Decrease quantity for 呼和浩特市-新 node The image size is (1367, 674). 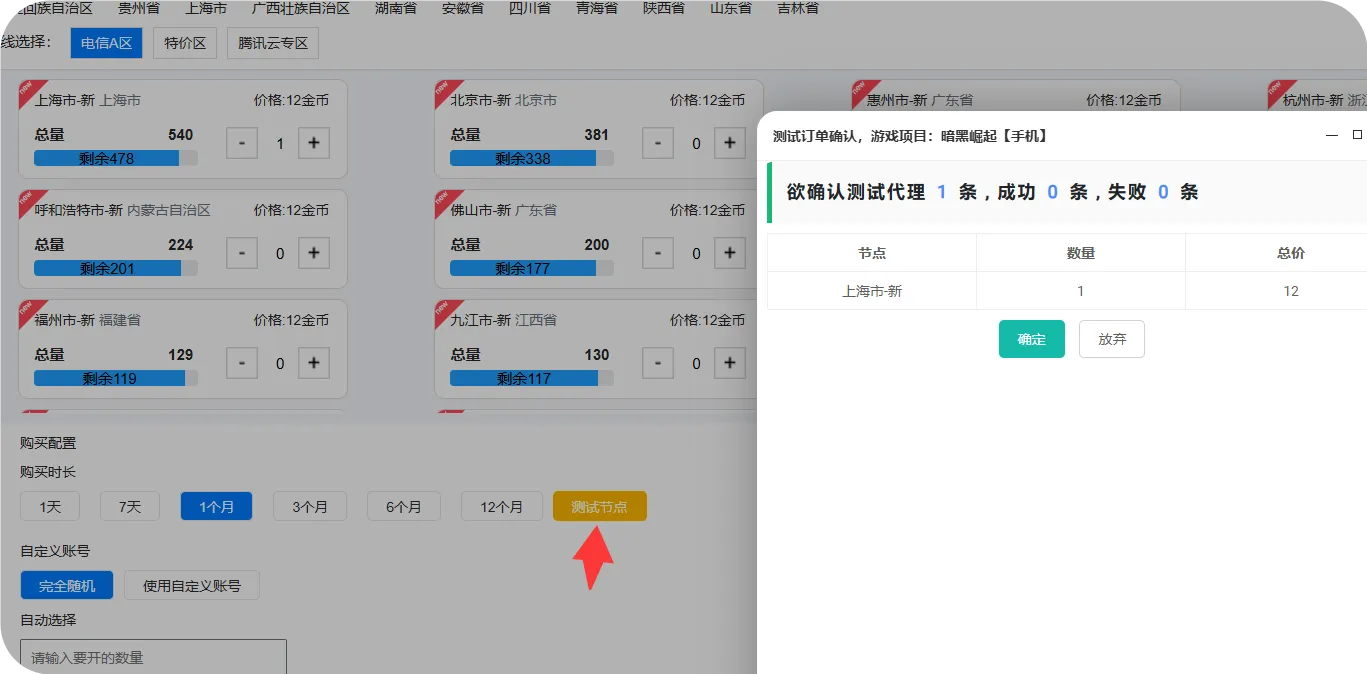[242, 253]
